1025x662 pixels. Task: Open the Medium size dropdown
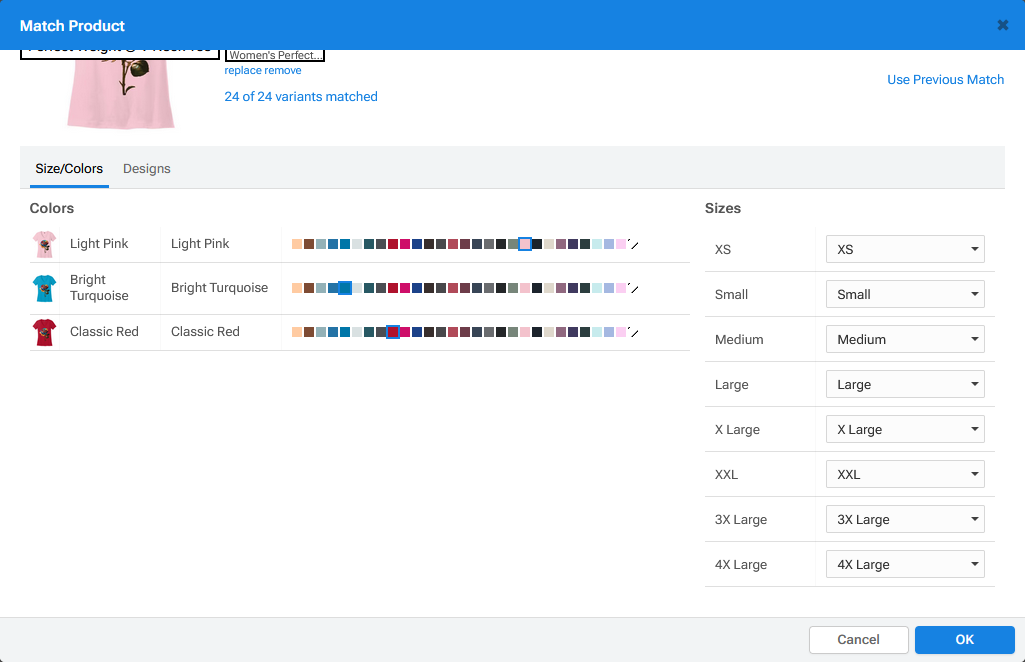tap(904, 339)
